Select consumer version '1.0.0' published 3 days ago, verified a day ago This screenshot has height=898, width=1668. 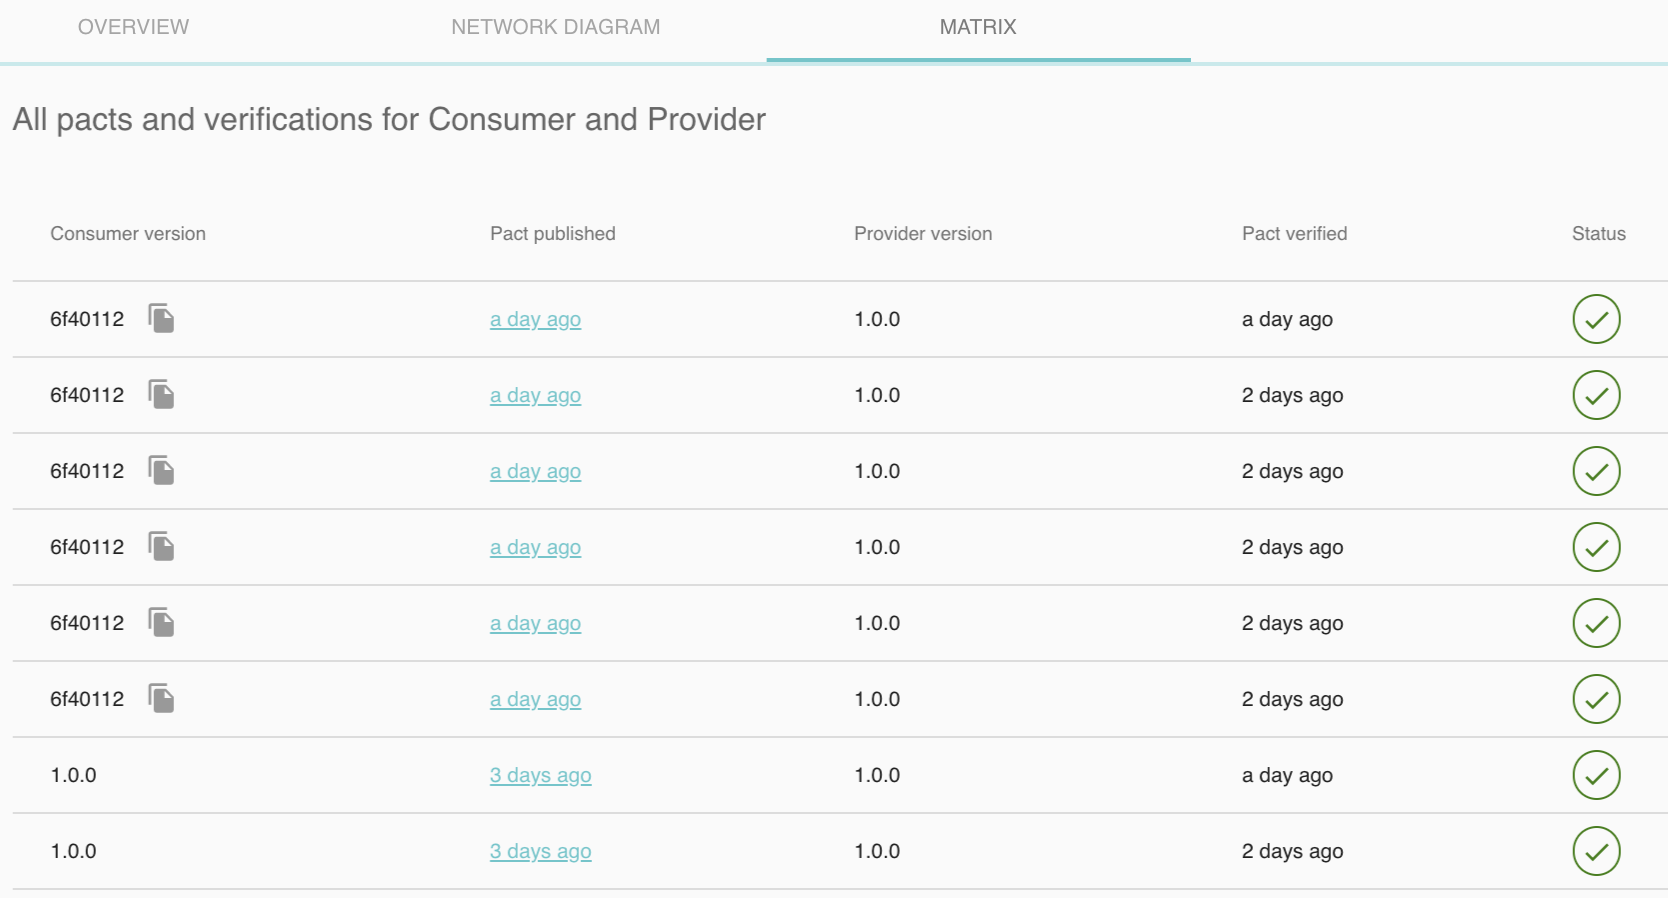point(73,775)
